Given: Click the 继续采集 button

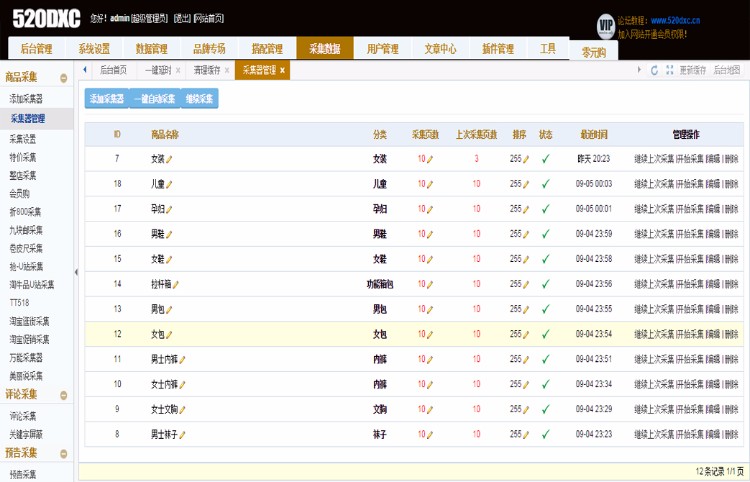Looking at the screenshot, I should coord(199,99).
